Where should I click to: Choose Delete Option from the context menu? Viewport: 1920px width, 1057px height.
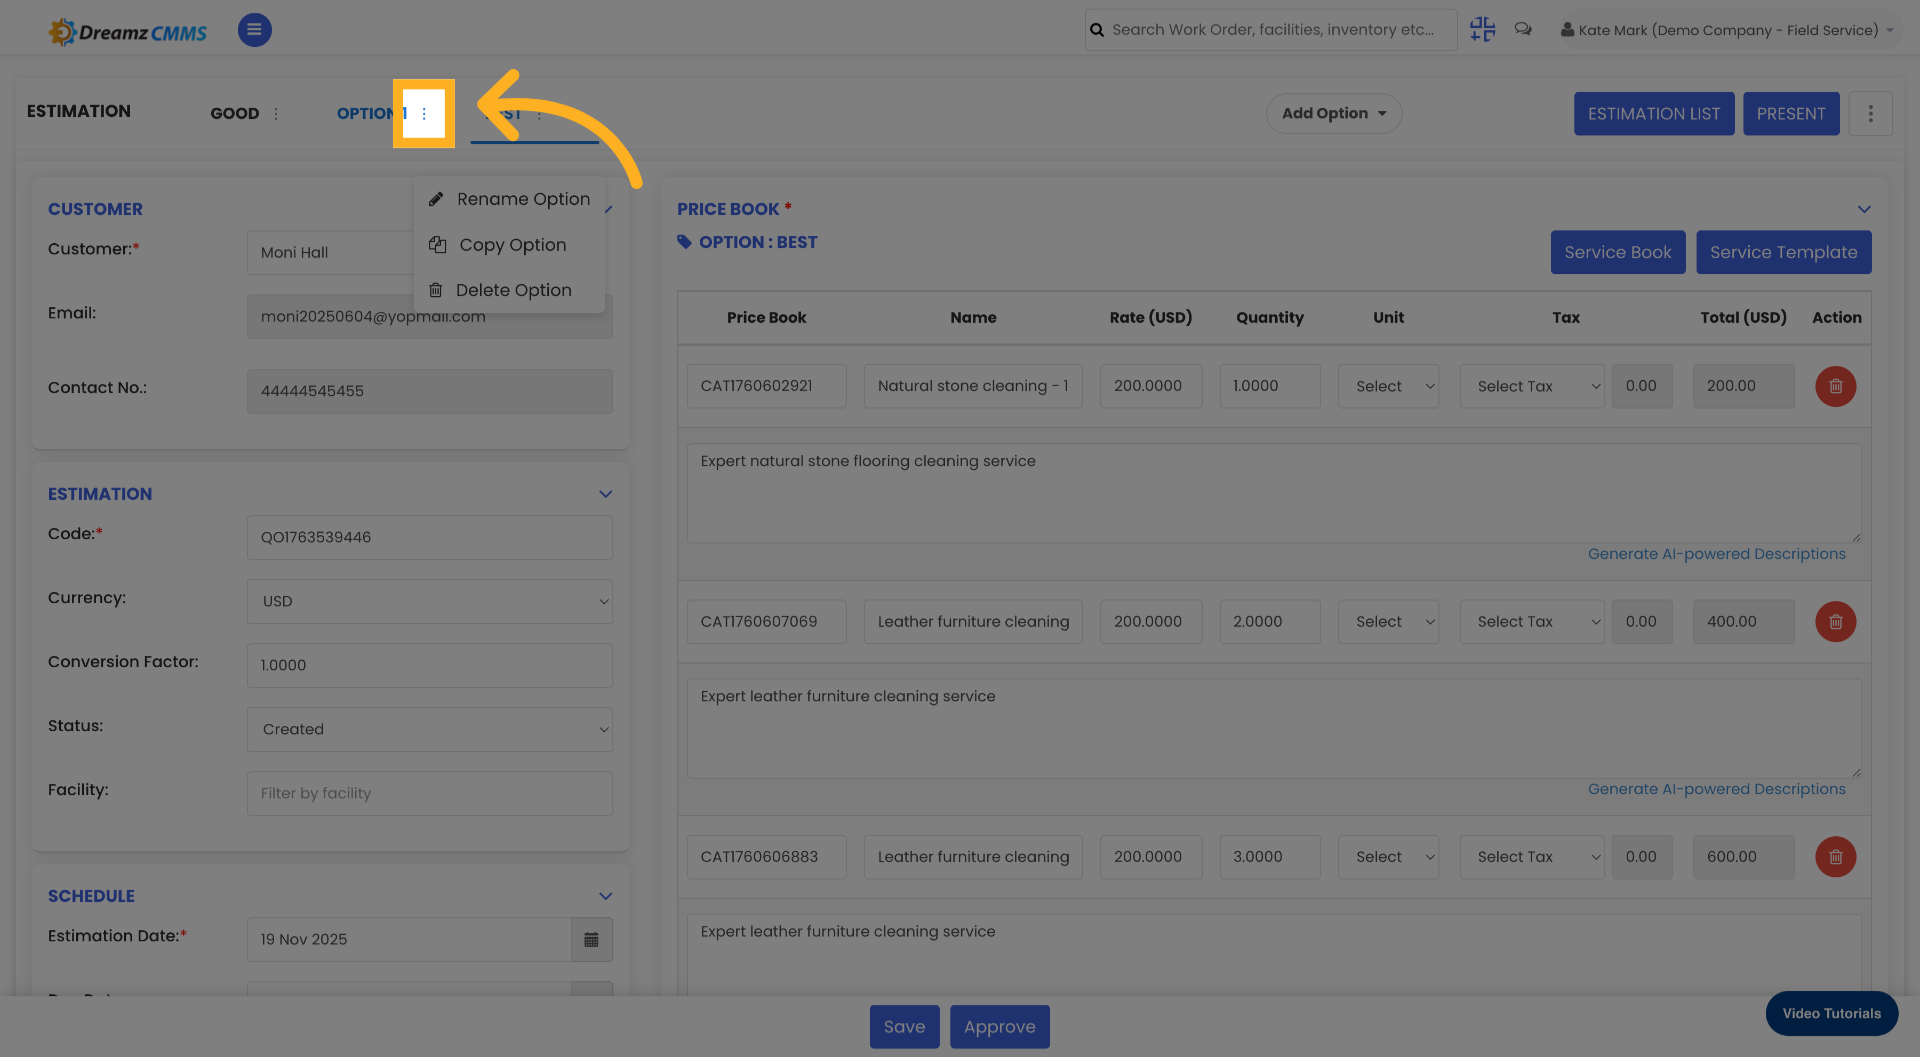(513, 290)
